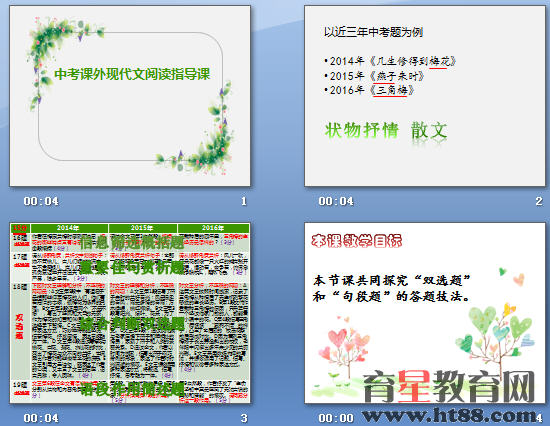Click the 育星教育网 watermark logo

449,386
